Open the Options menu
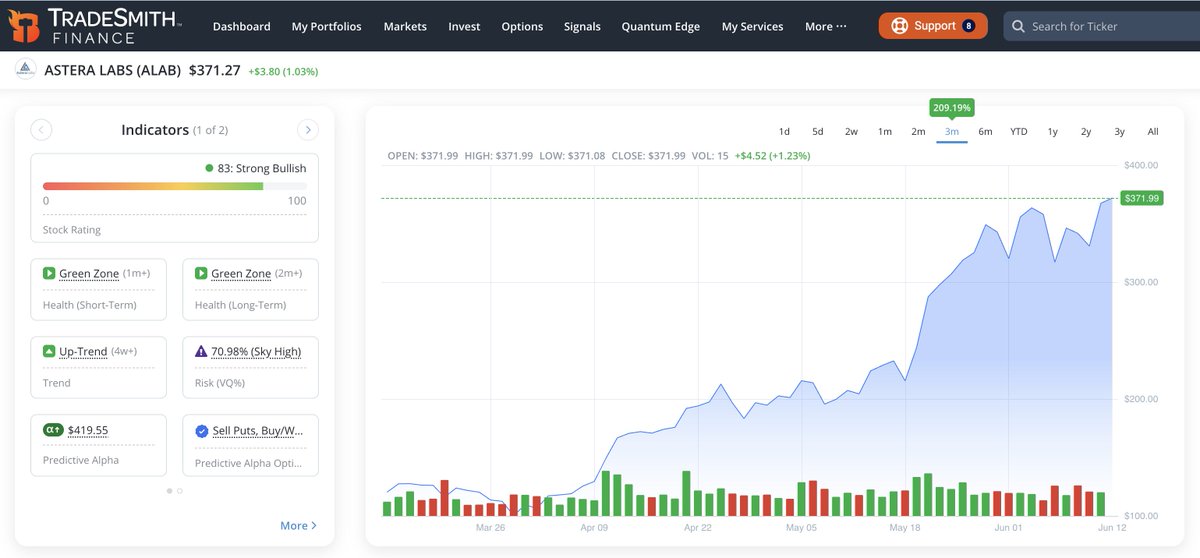 522,26
